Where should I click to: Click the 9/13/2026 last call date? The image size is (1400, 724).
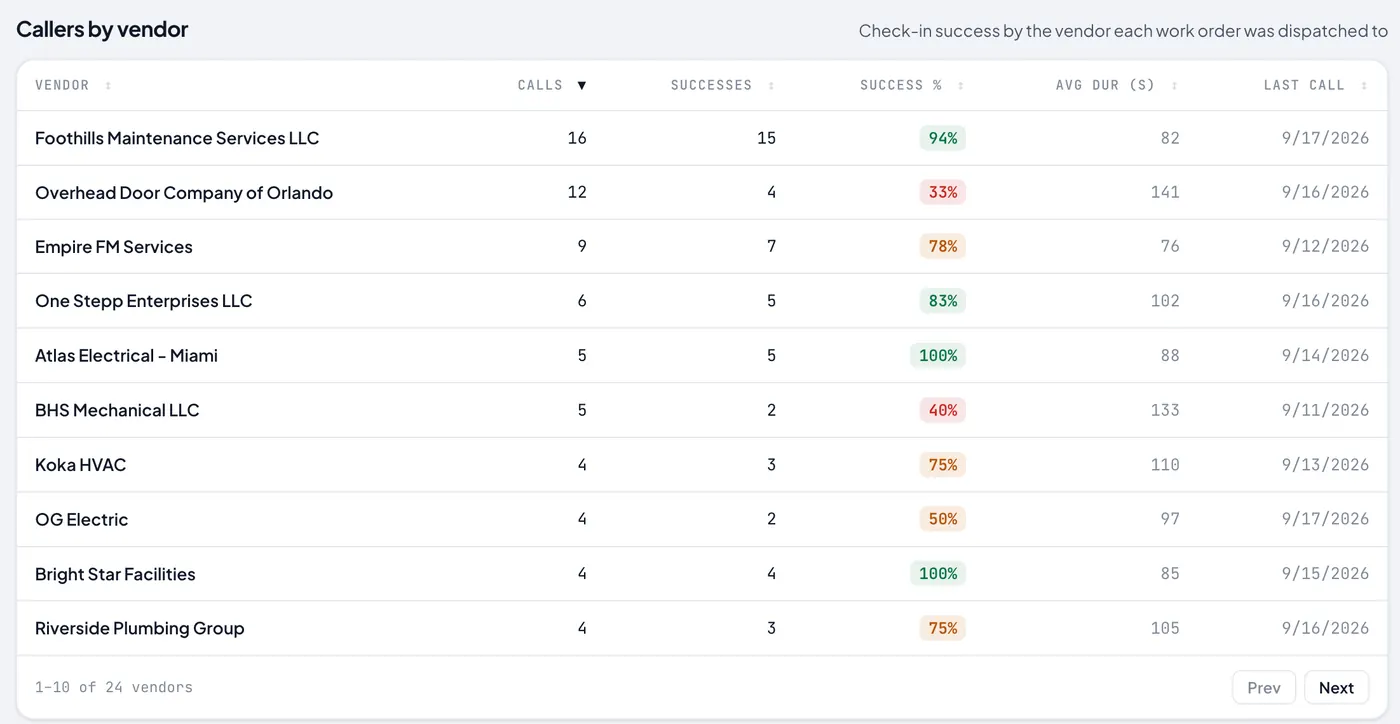1325,465
